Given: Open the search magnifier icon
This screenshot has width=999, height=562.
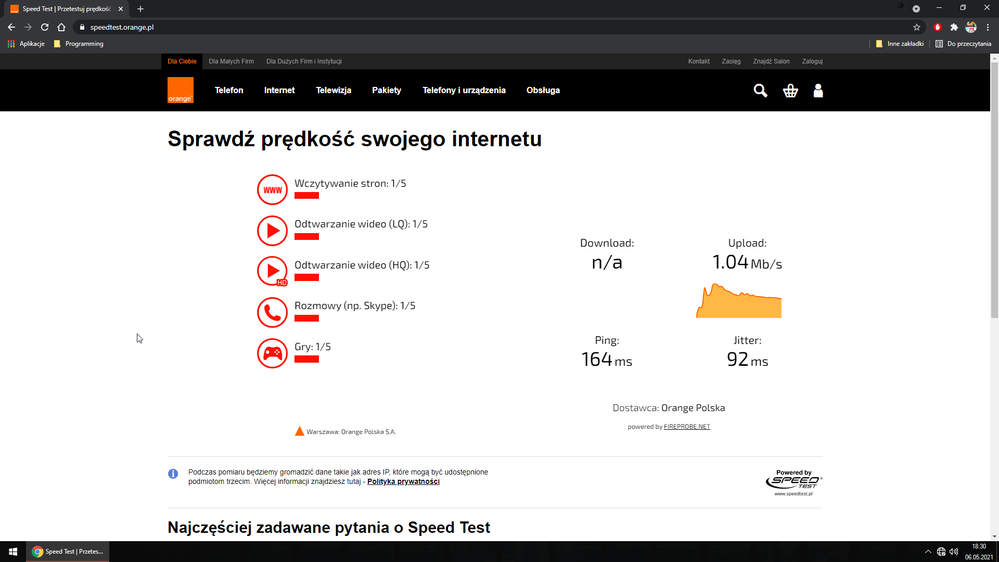Looking at the screenshot, I should [760, 91].
